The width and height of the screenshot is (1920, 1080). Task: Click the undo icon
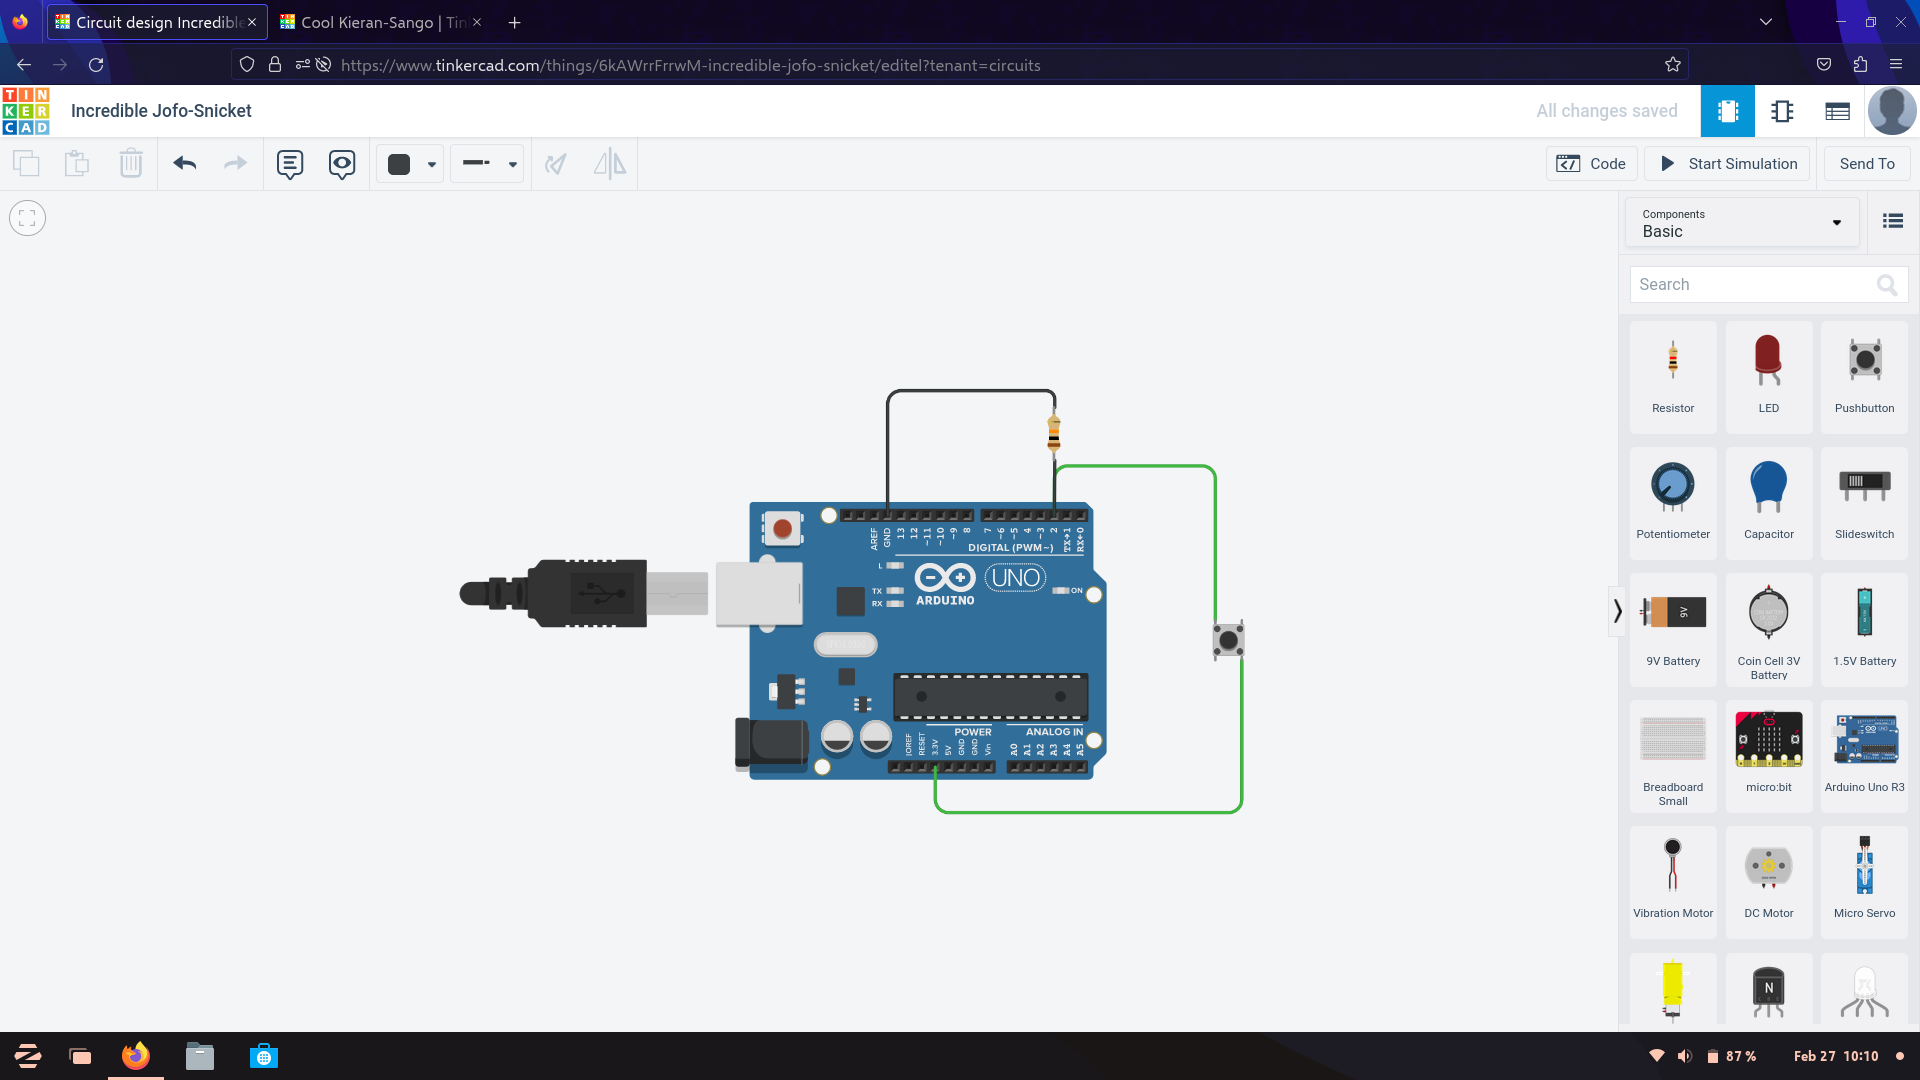[185, 164]
